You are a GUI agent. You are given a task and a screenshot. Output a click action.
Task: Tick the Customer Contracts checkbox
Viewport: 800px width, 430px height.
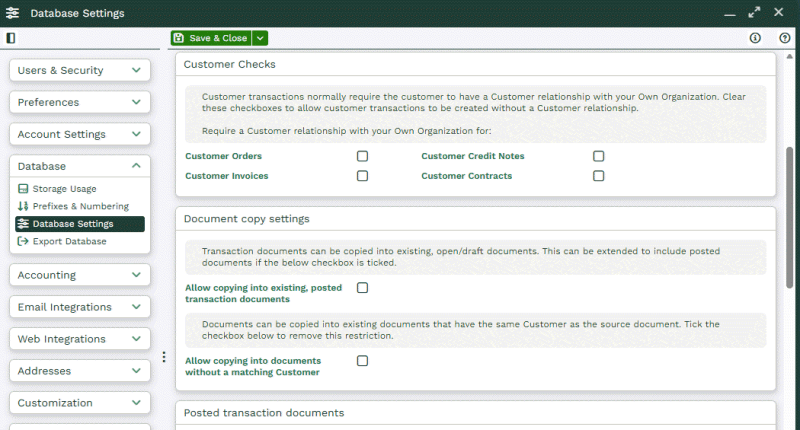pos(598,176)
